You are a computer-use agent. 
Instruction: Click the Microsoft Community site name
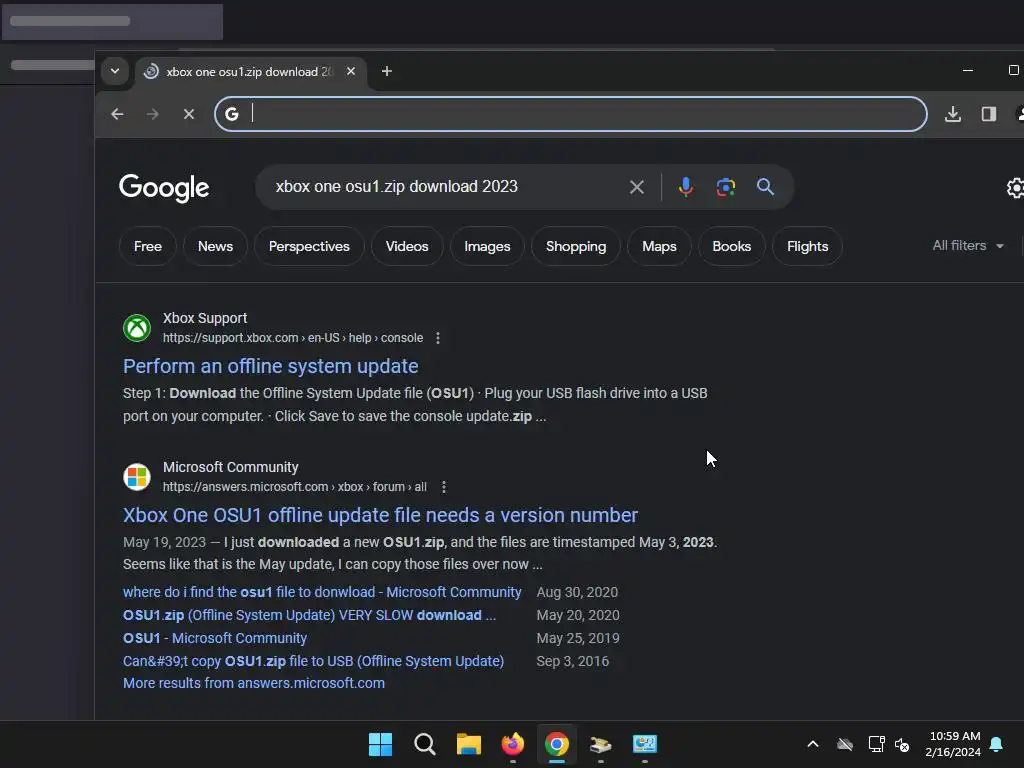click(x=231, y=467)
